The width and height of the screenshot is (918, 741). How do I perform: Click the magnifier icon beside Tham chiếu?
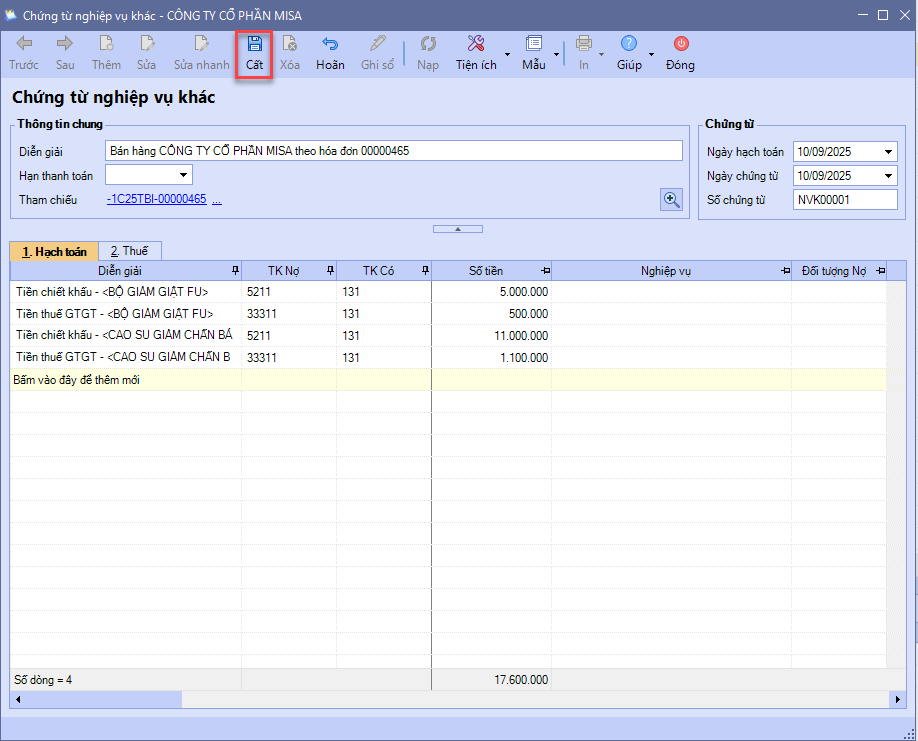(671, 199)
